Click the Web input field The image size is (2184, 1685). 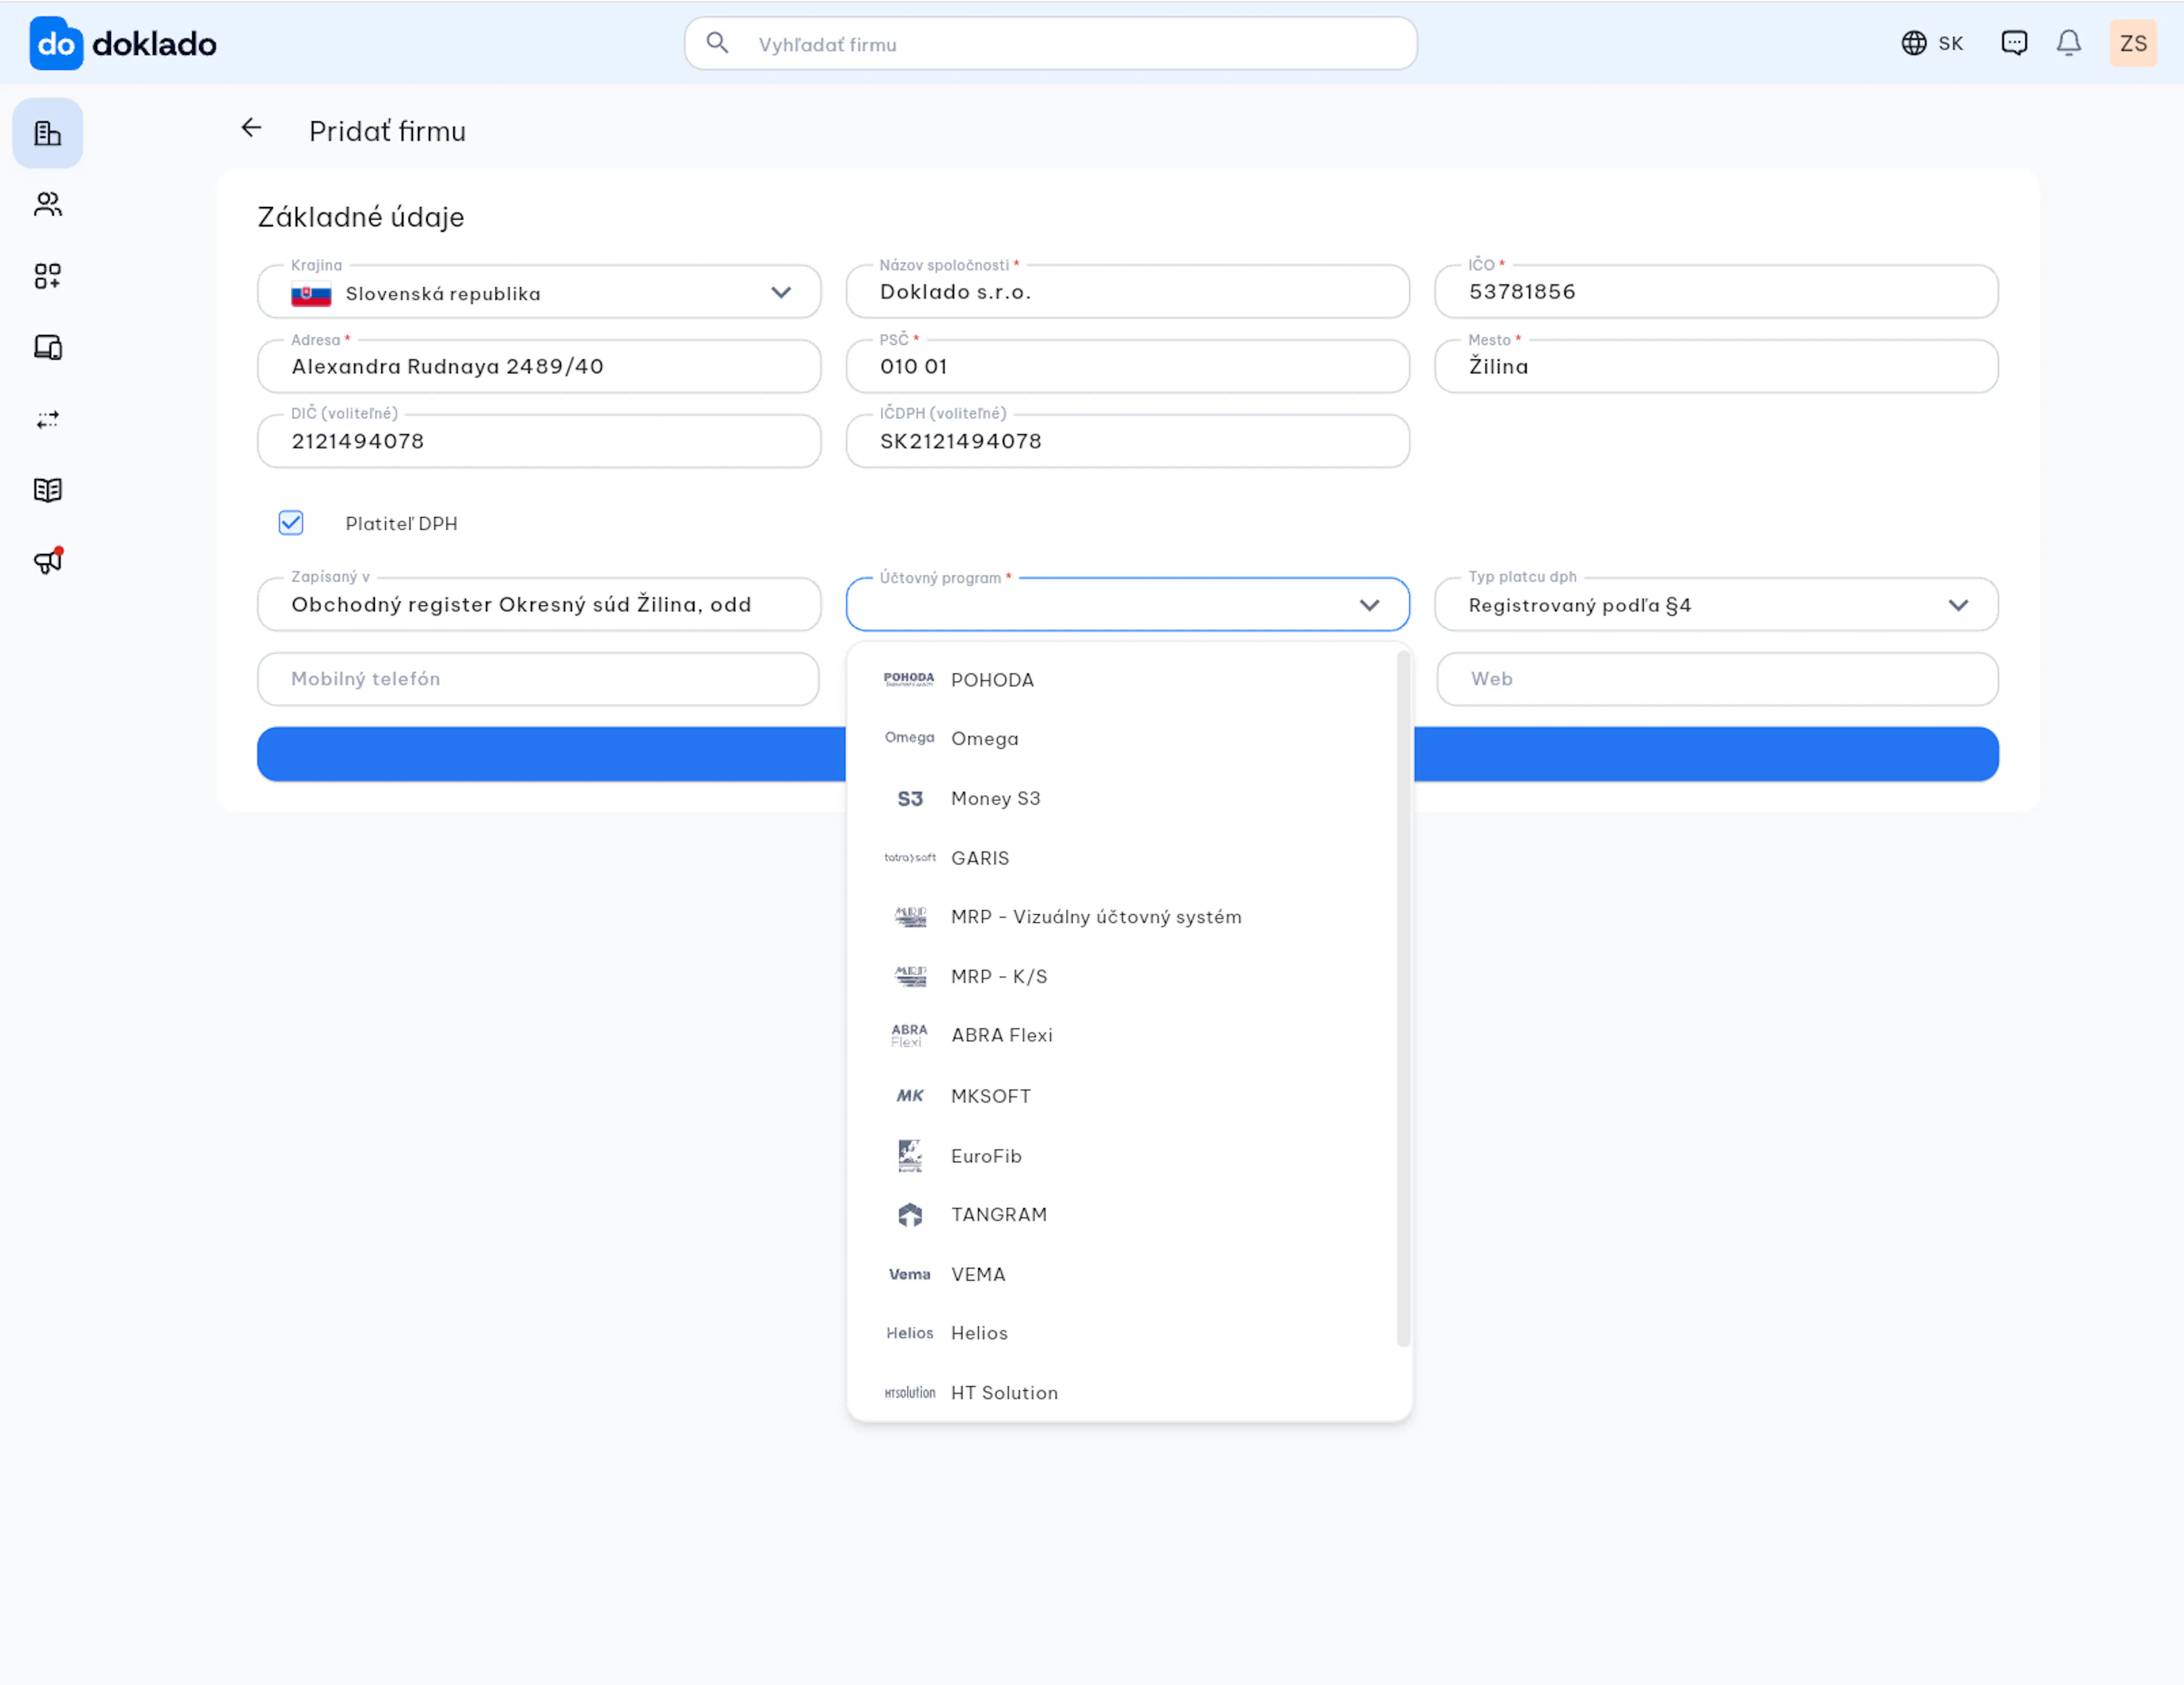(x=1717, y=679)
